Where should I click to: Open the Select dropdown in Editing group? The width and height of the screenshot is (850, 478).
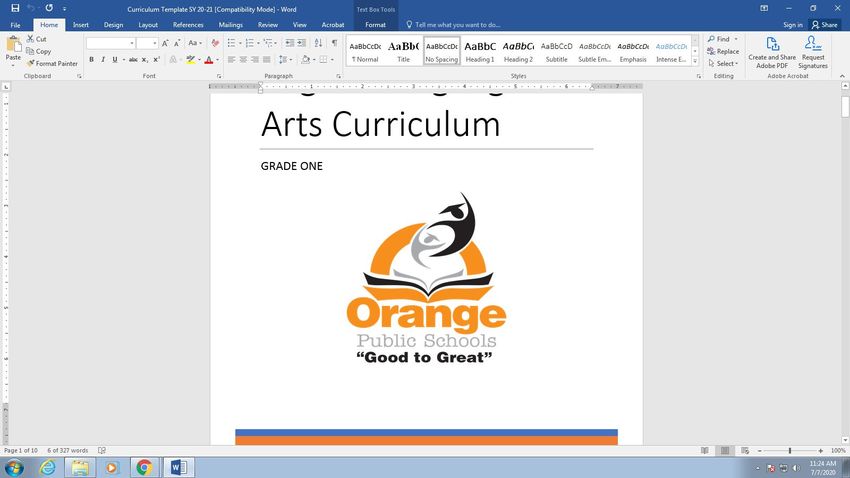723,63
